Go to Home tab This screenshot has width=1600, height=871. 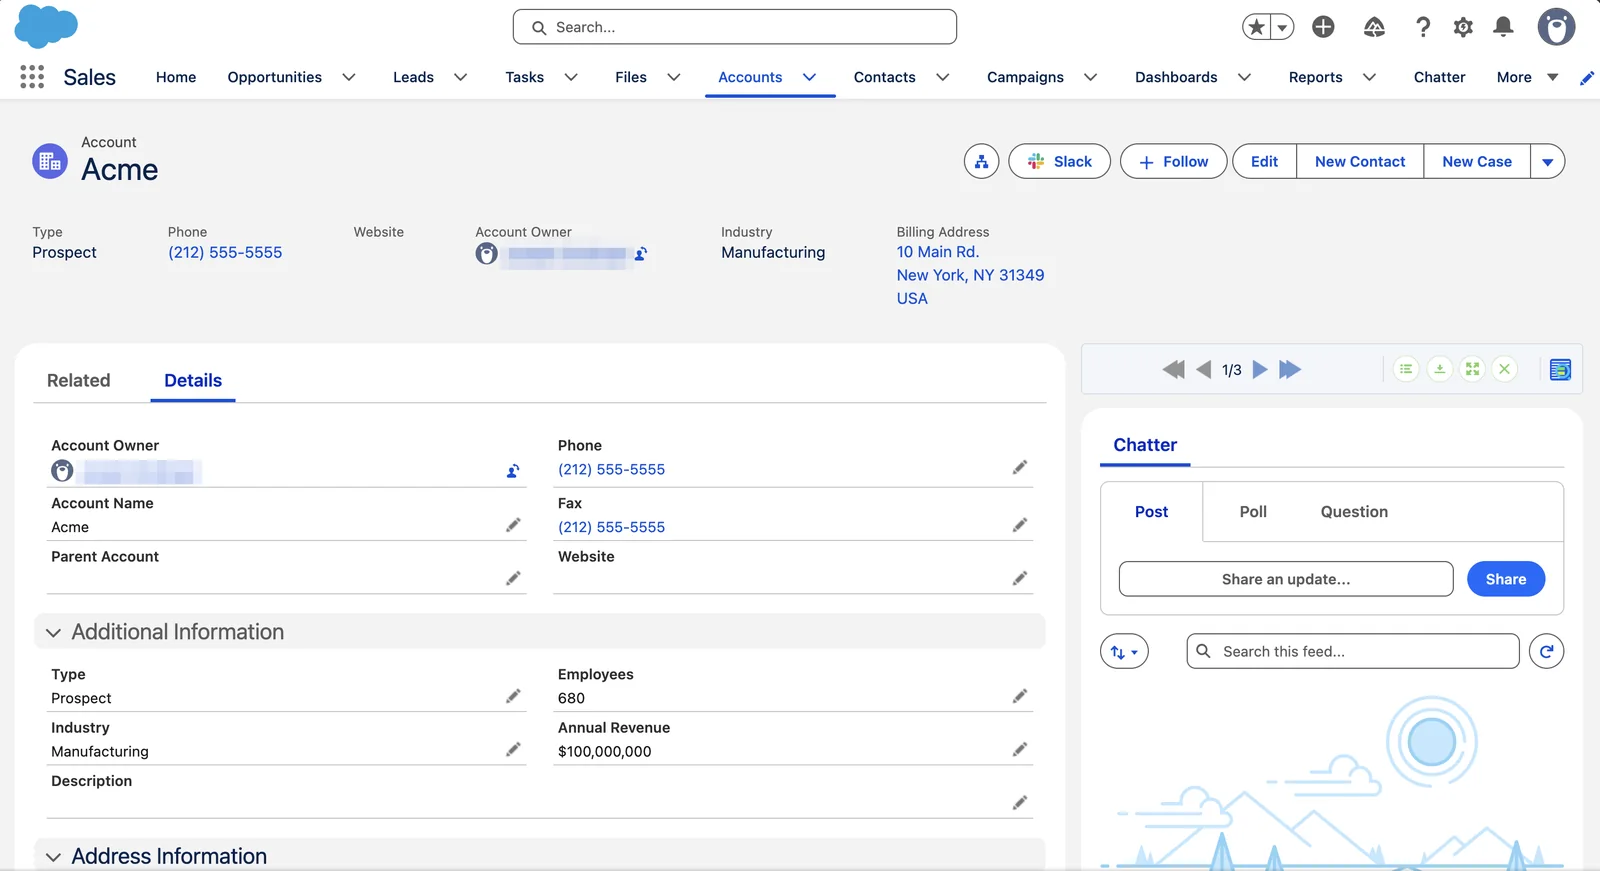coord(176,77)
